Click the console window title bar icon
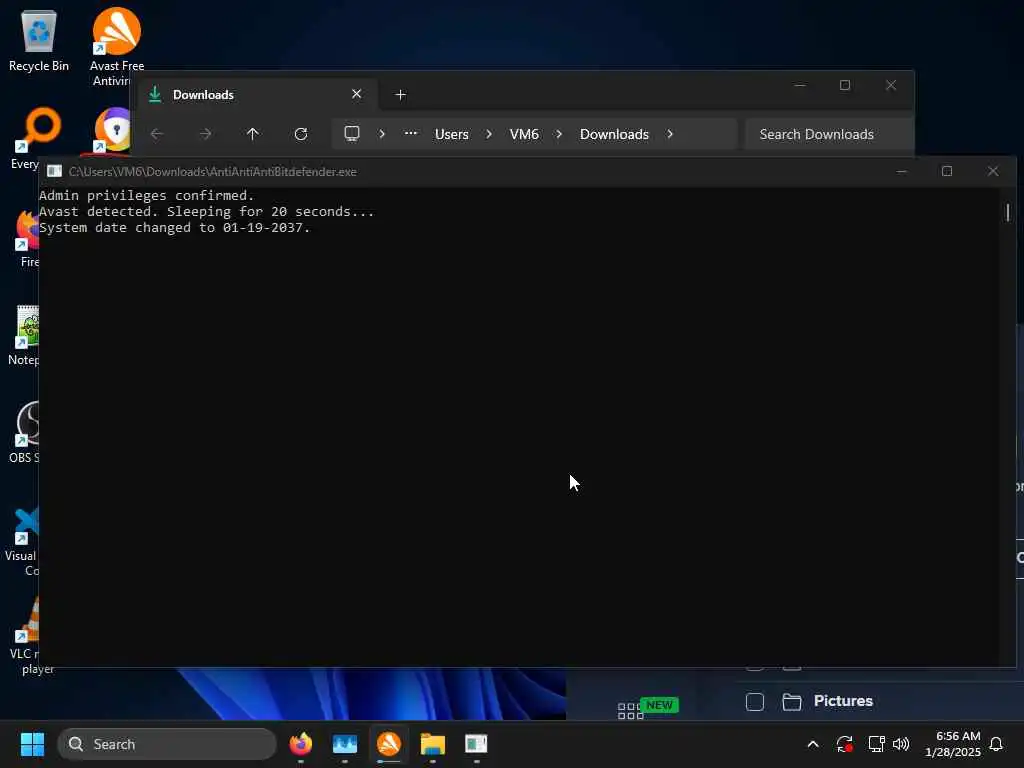This screenshot has height=768, width=1024. [54, 171]
